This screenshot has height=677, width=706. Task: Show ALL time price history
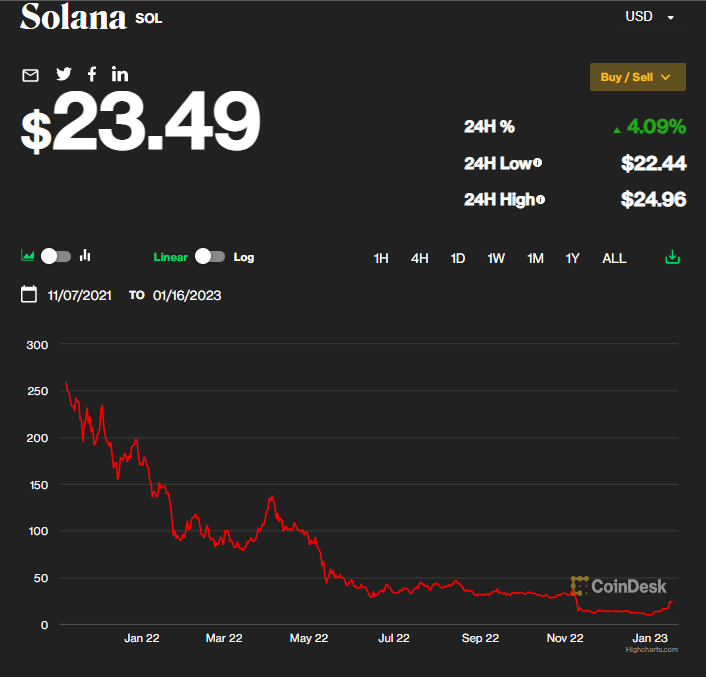pyautogui.click(x=614, y=258)
